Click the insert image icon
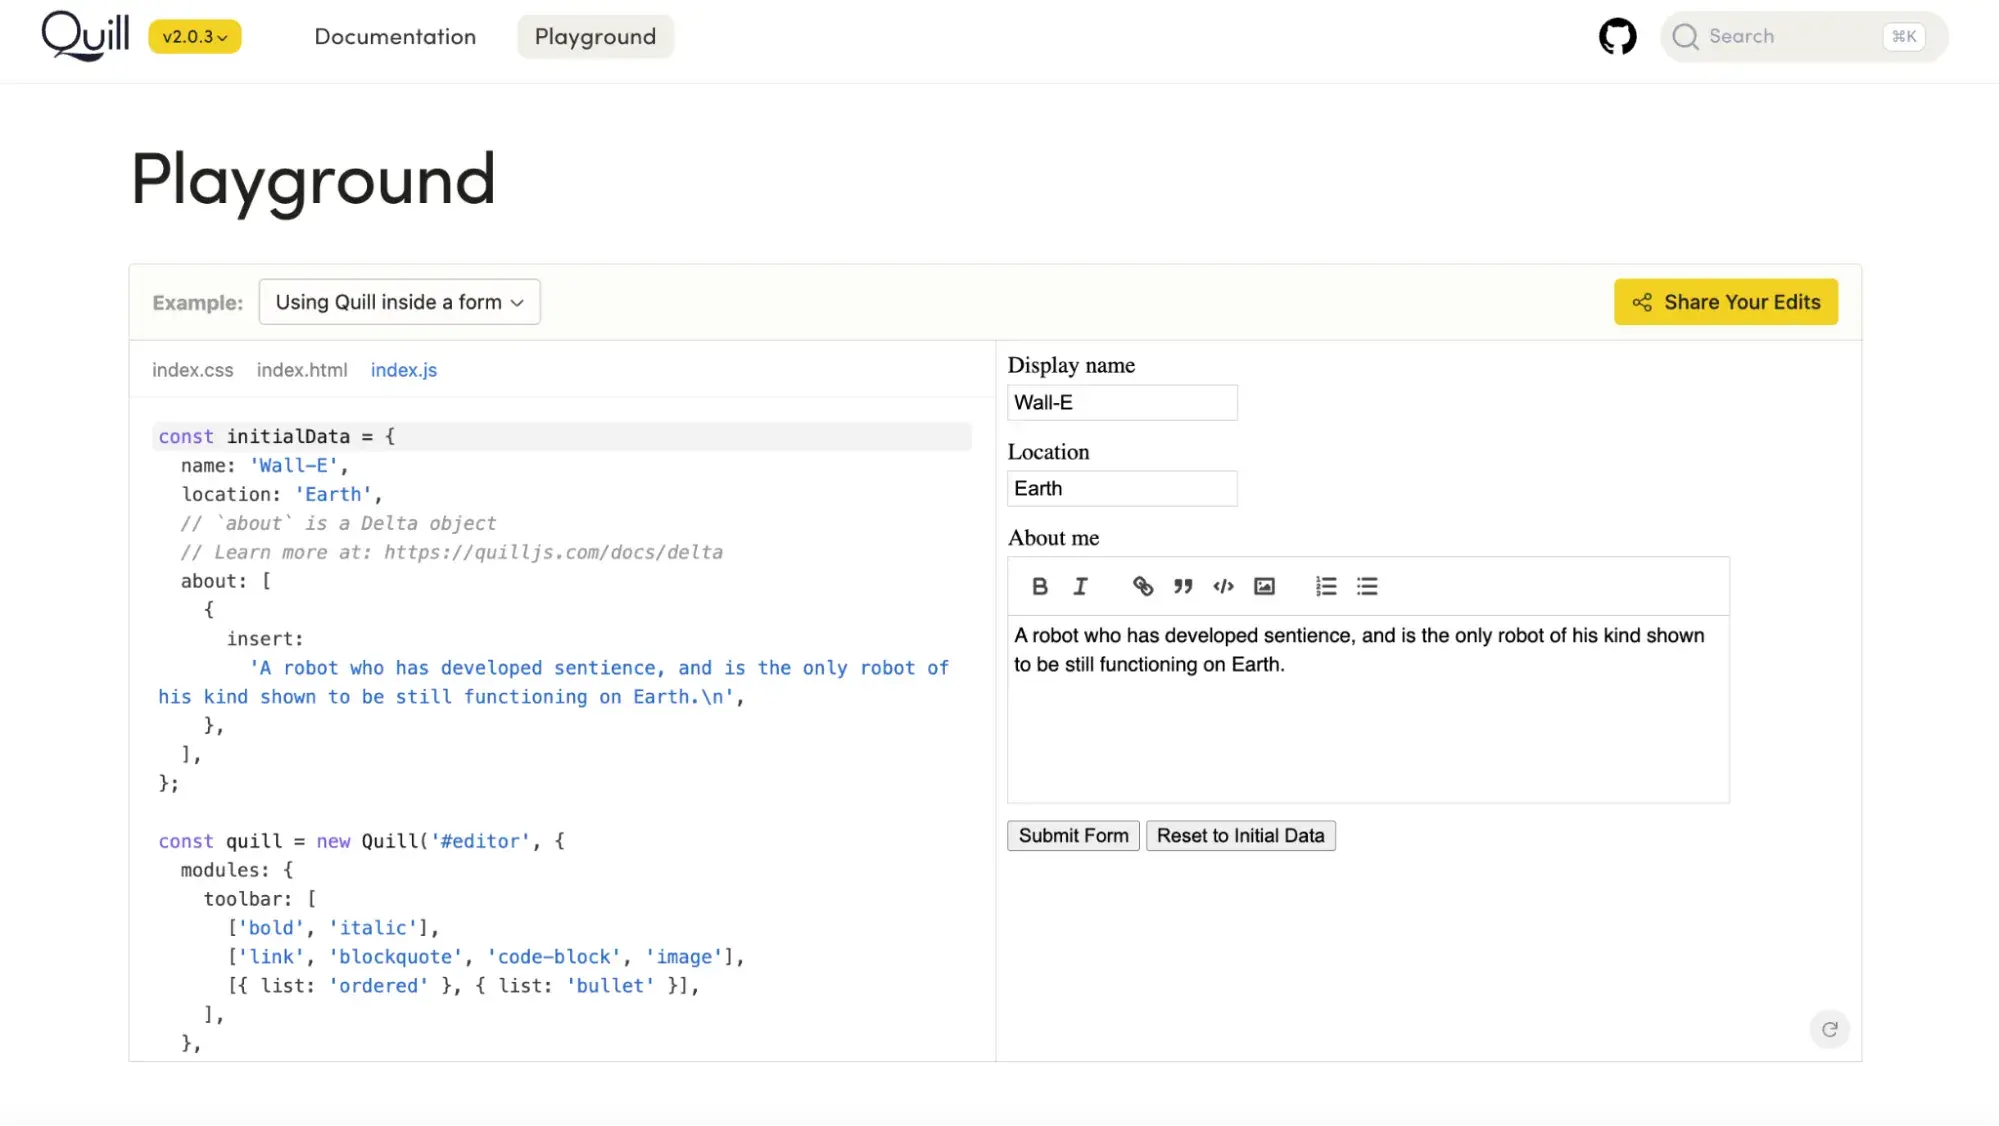 (x=1264, y=587)
